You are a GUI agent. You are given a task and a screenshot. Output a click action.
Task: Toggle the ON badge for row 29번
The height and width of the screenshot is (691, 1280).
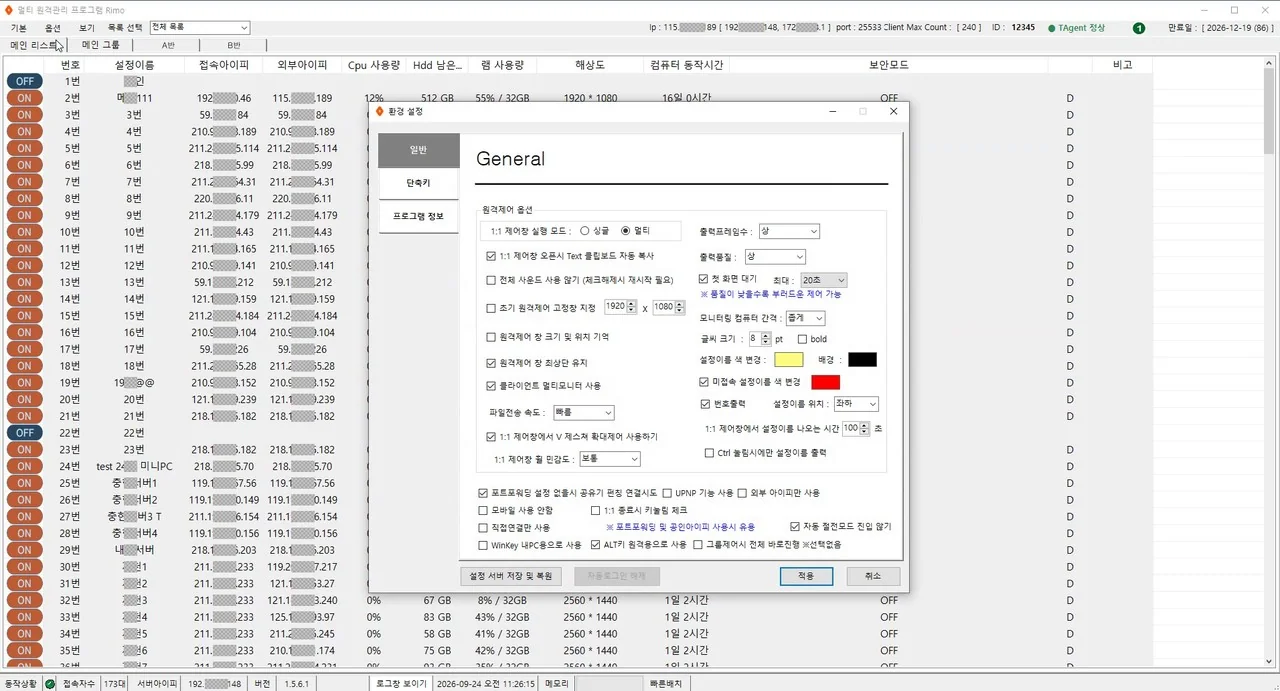click(24, 550)
